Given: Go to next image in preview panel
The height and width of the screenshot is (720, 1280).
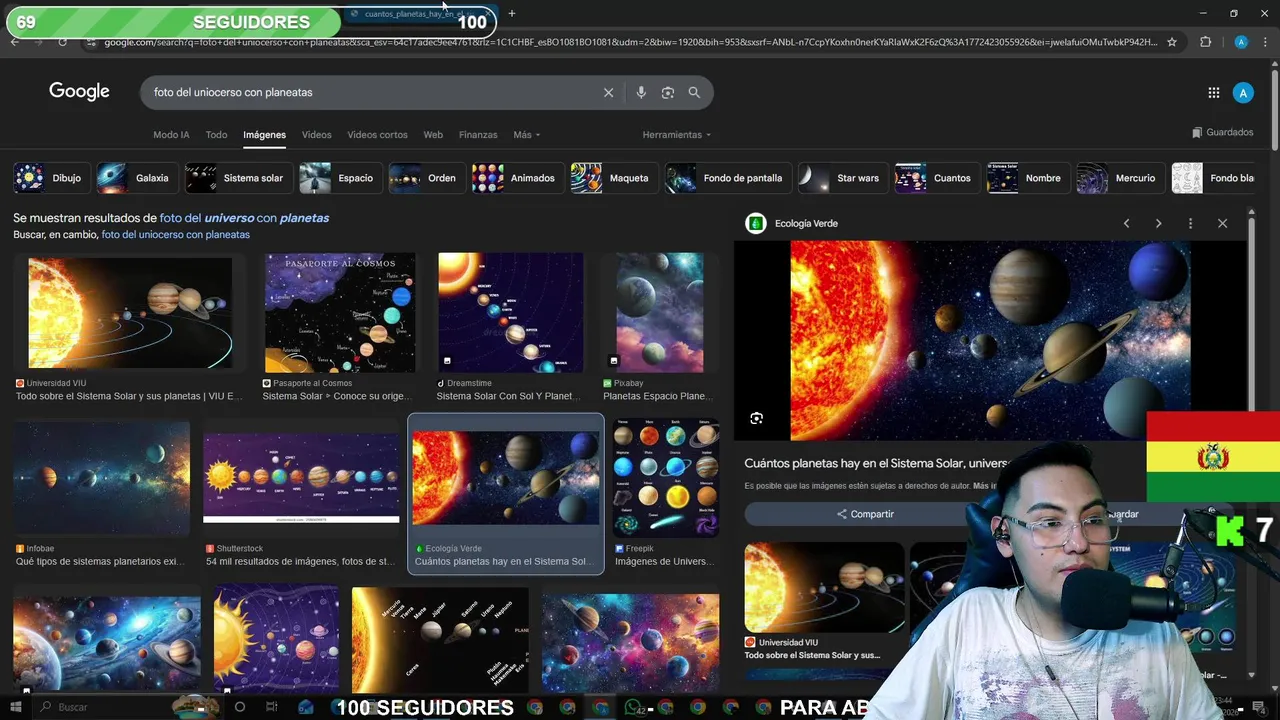Looking at the screenshot, I should click(1158, 223).
